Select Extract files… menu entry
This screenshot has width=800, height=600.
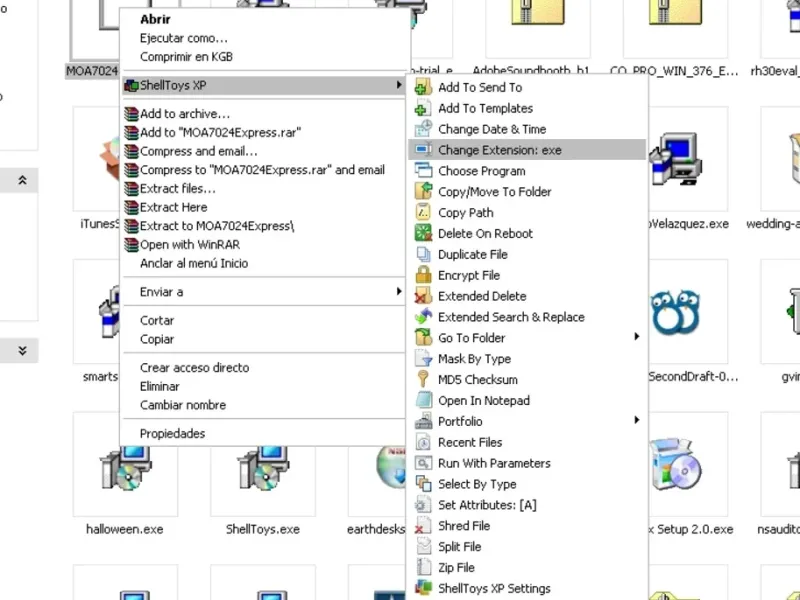[178, 189]
